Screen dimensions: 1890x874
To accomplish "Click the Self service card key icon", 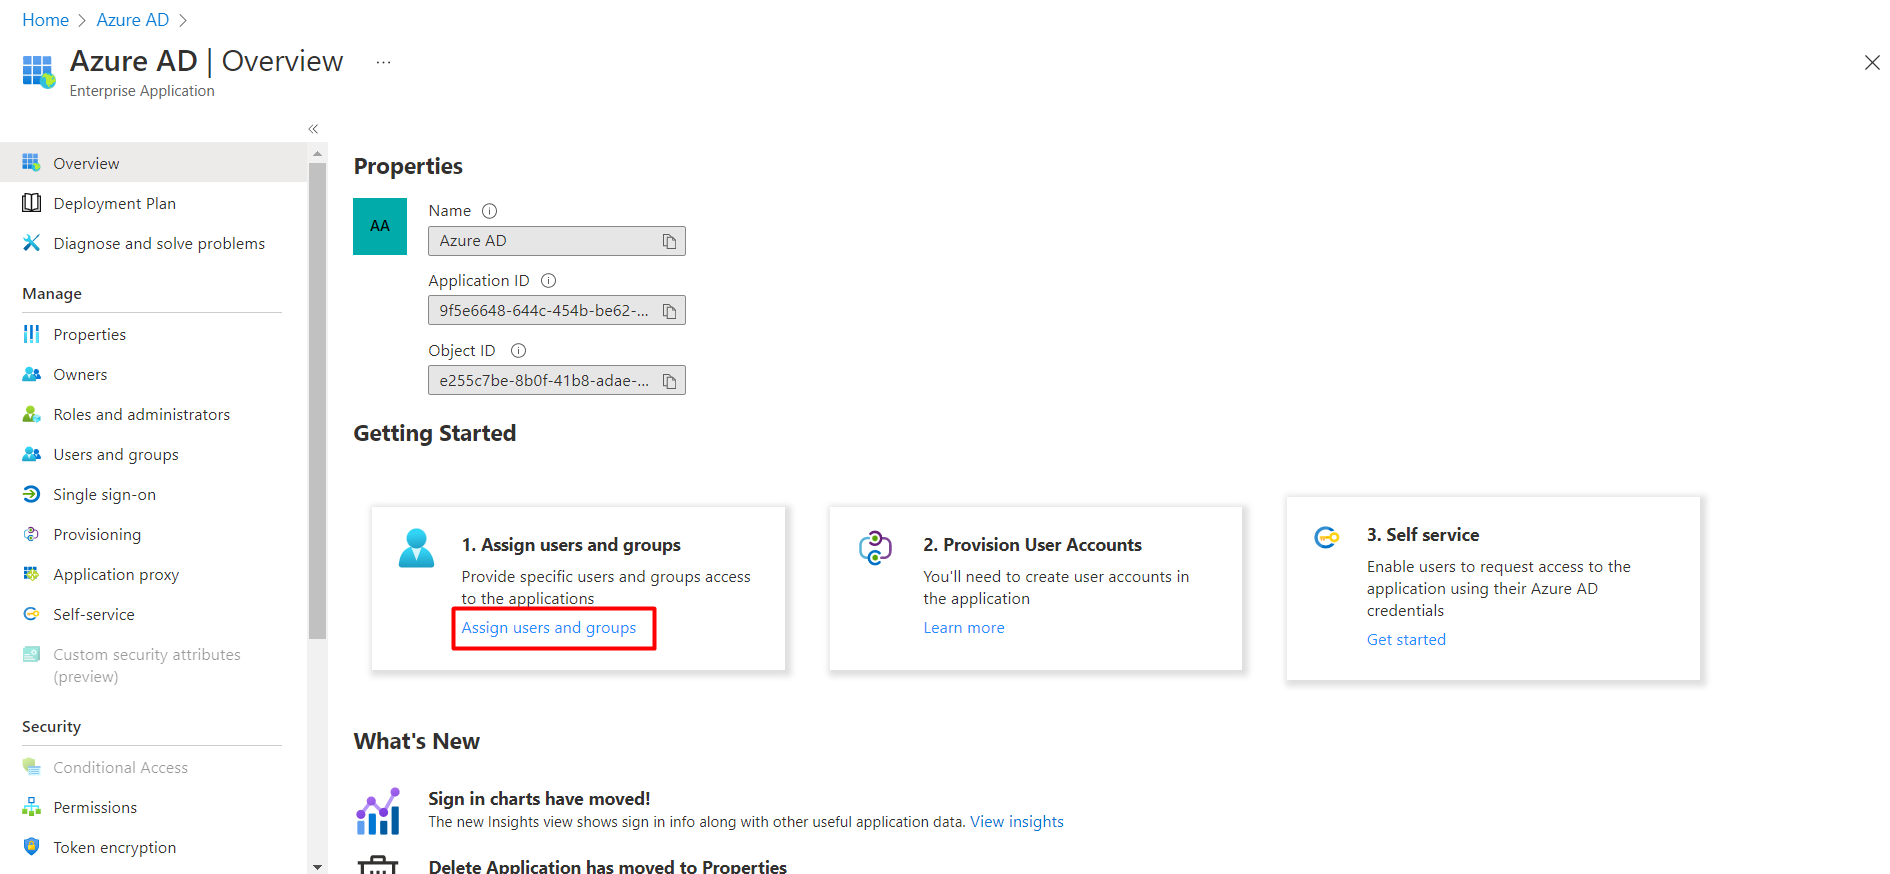I will coord(1326,537).
